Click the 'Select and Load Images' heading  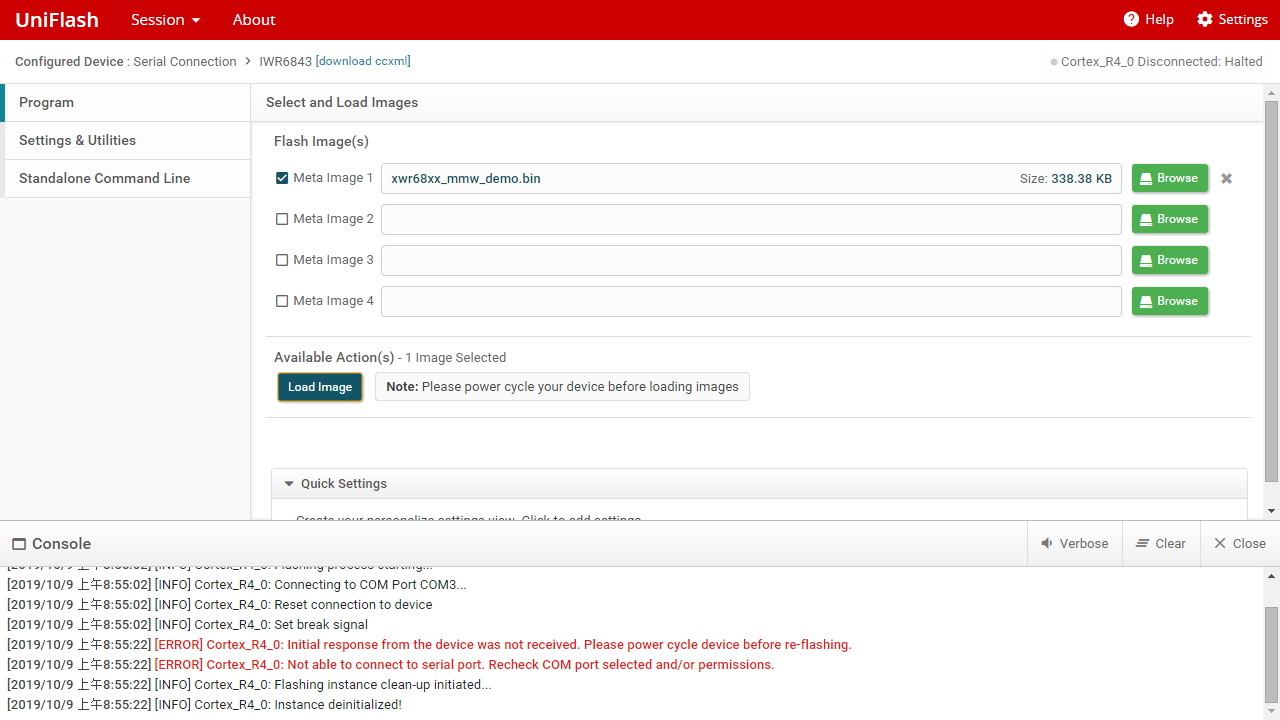click(342, 102)
